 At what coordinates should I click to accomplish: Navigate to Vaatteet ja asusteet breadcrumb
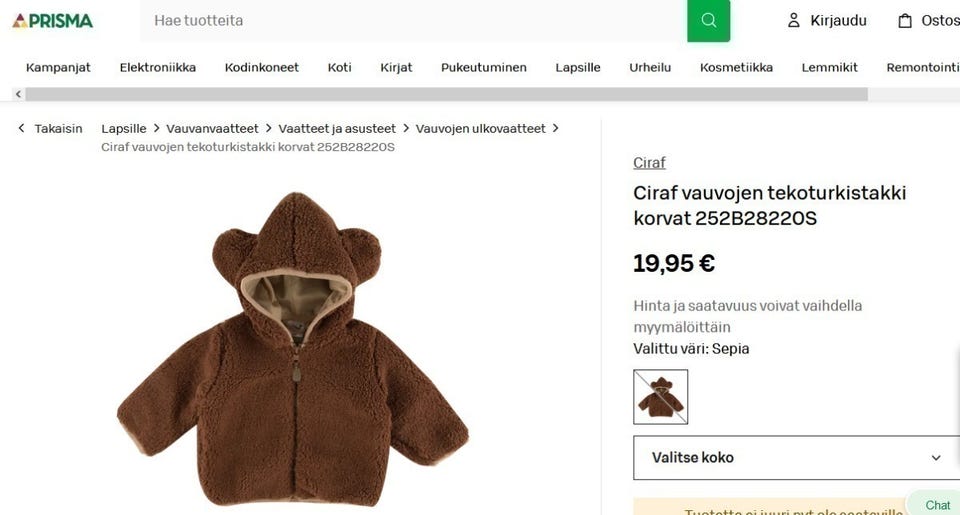(x=337, y=129)
